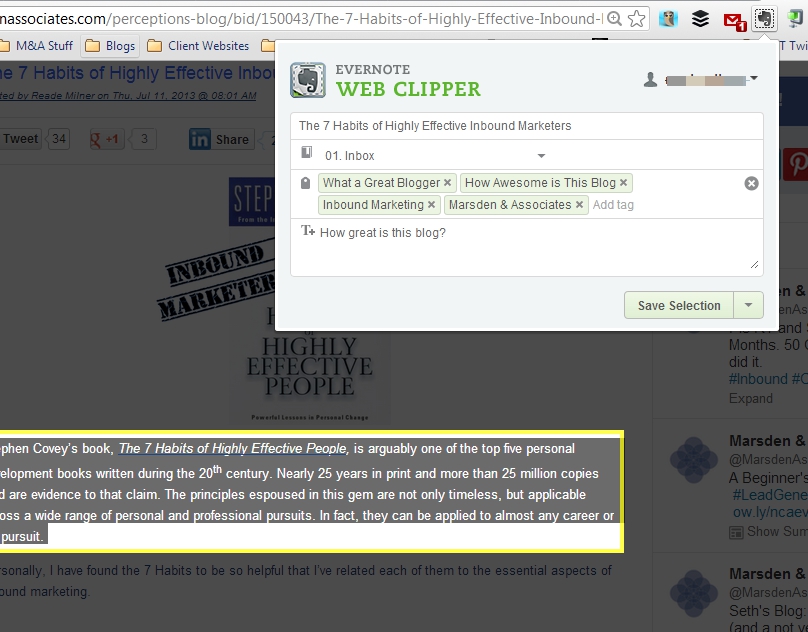808x632 pixels.
Task: Open 'The 7 Habits of Highly Effective People' link
Action: 233,448
